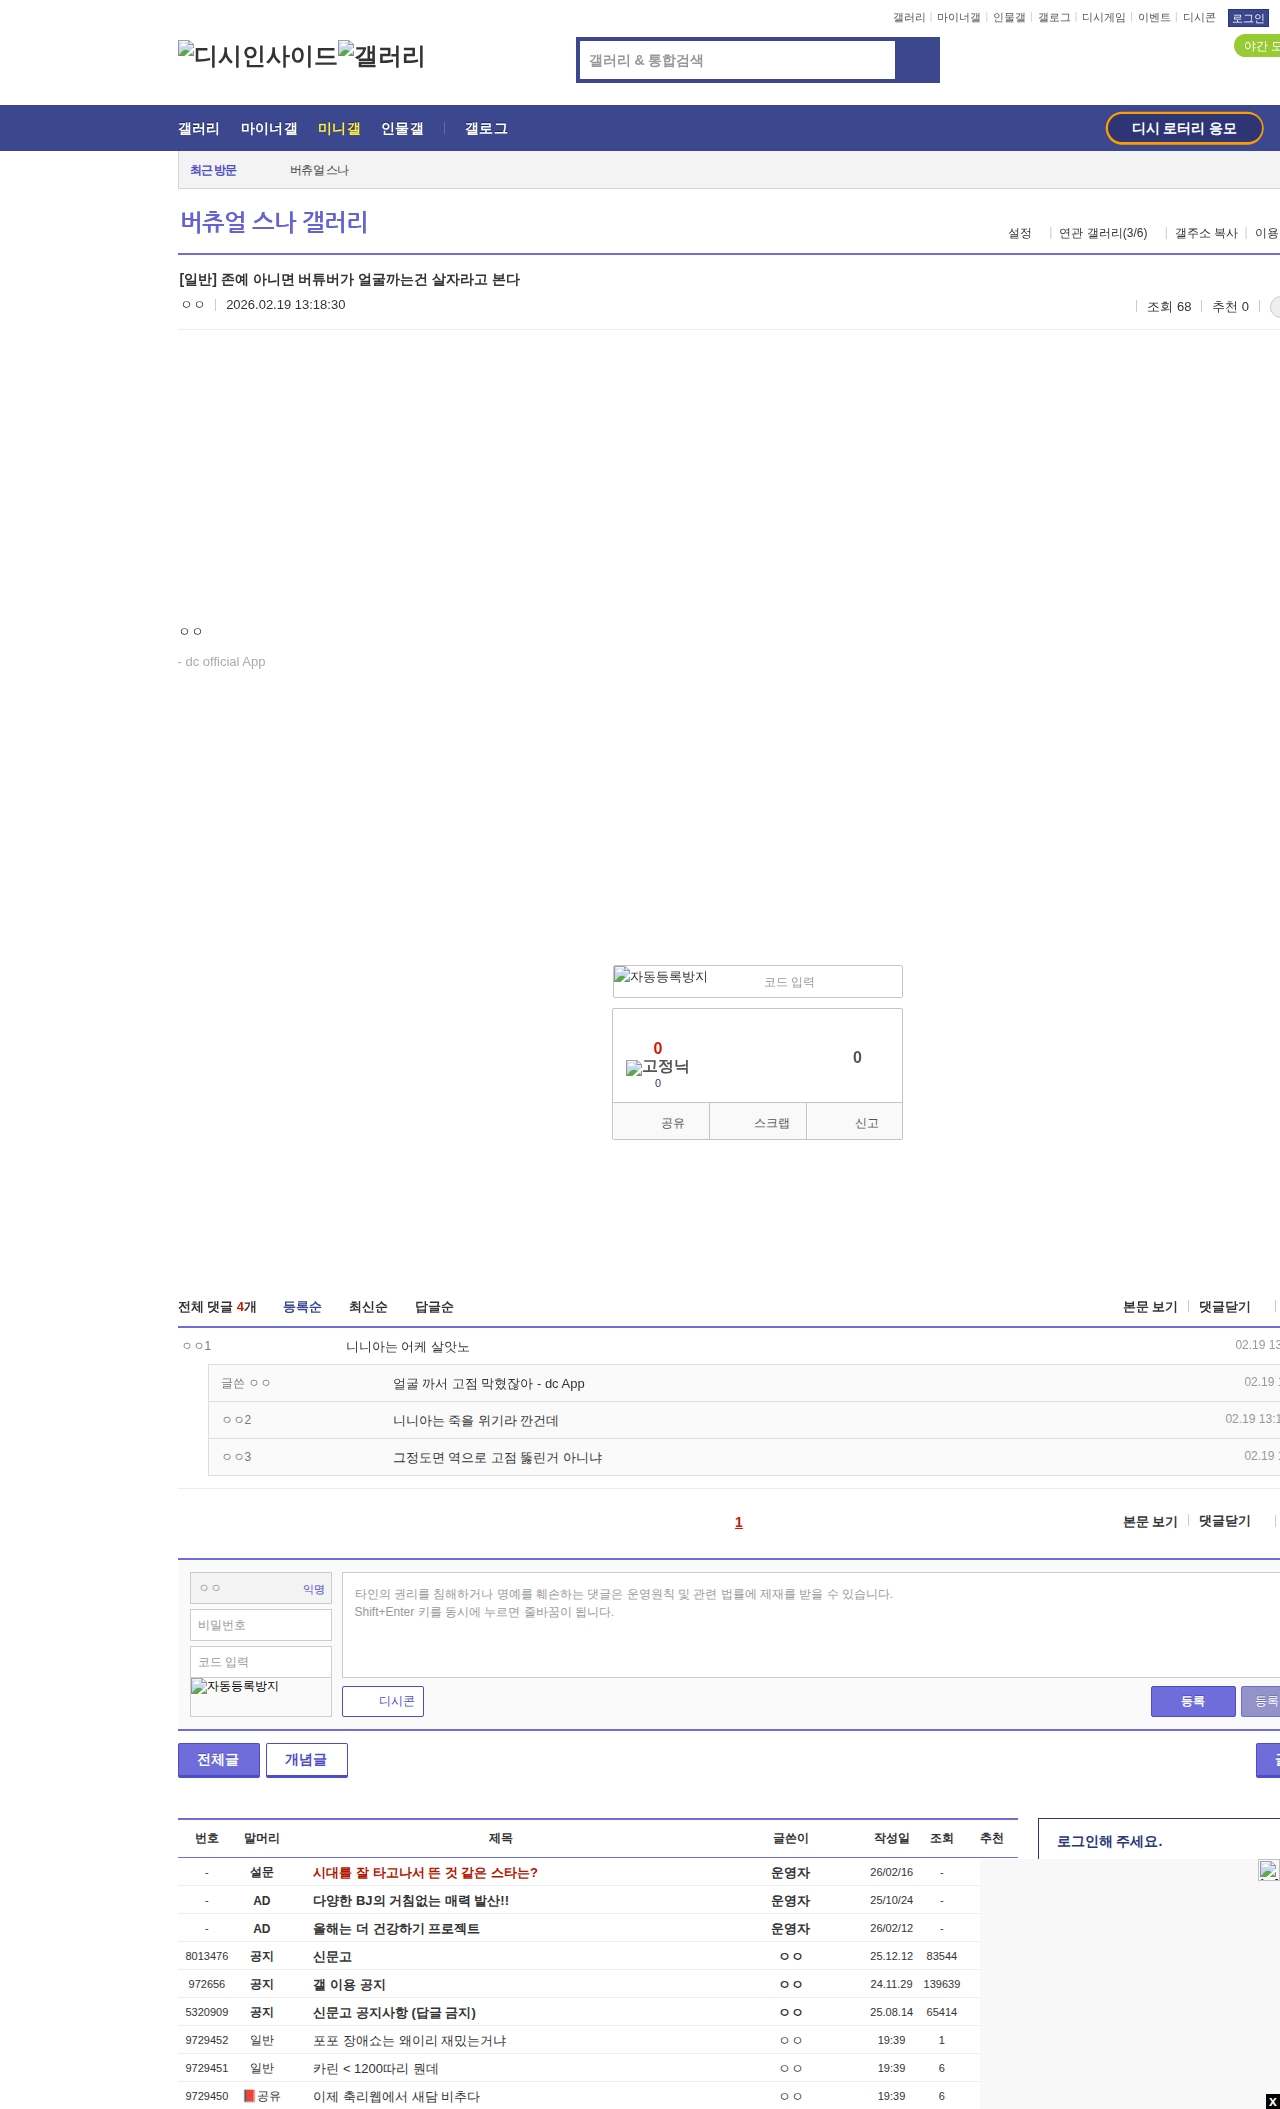The height and width of the screenshot is (2109, 1280).
Task: Switch to 전체글 post list
Action: coord(218,1759)
